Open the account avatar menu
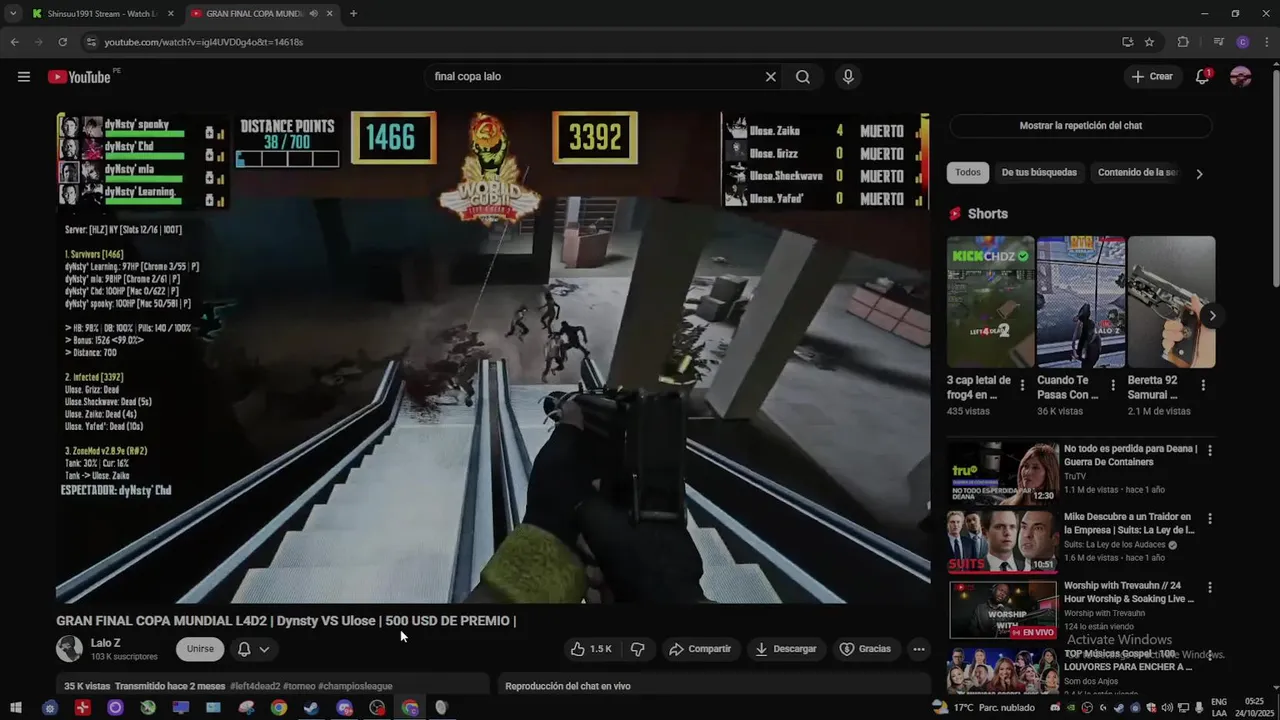Screen dimensions: 1280x720 (1241, 77)
